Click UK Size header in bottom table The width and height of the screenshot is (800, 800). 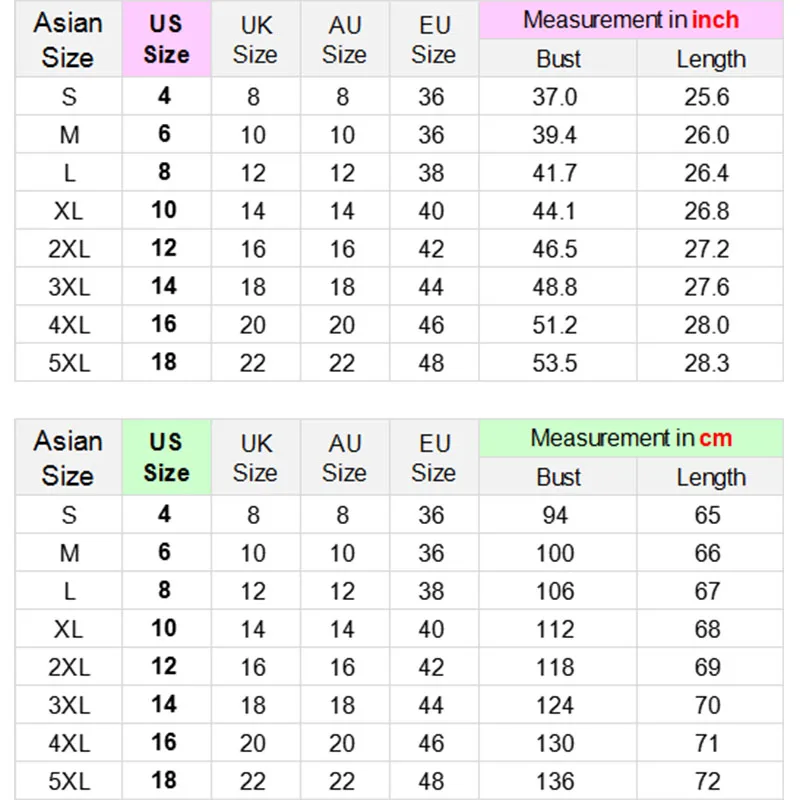255,458
